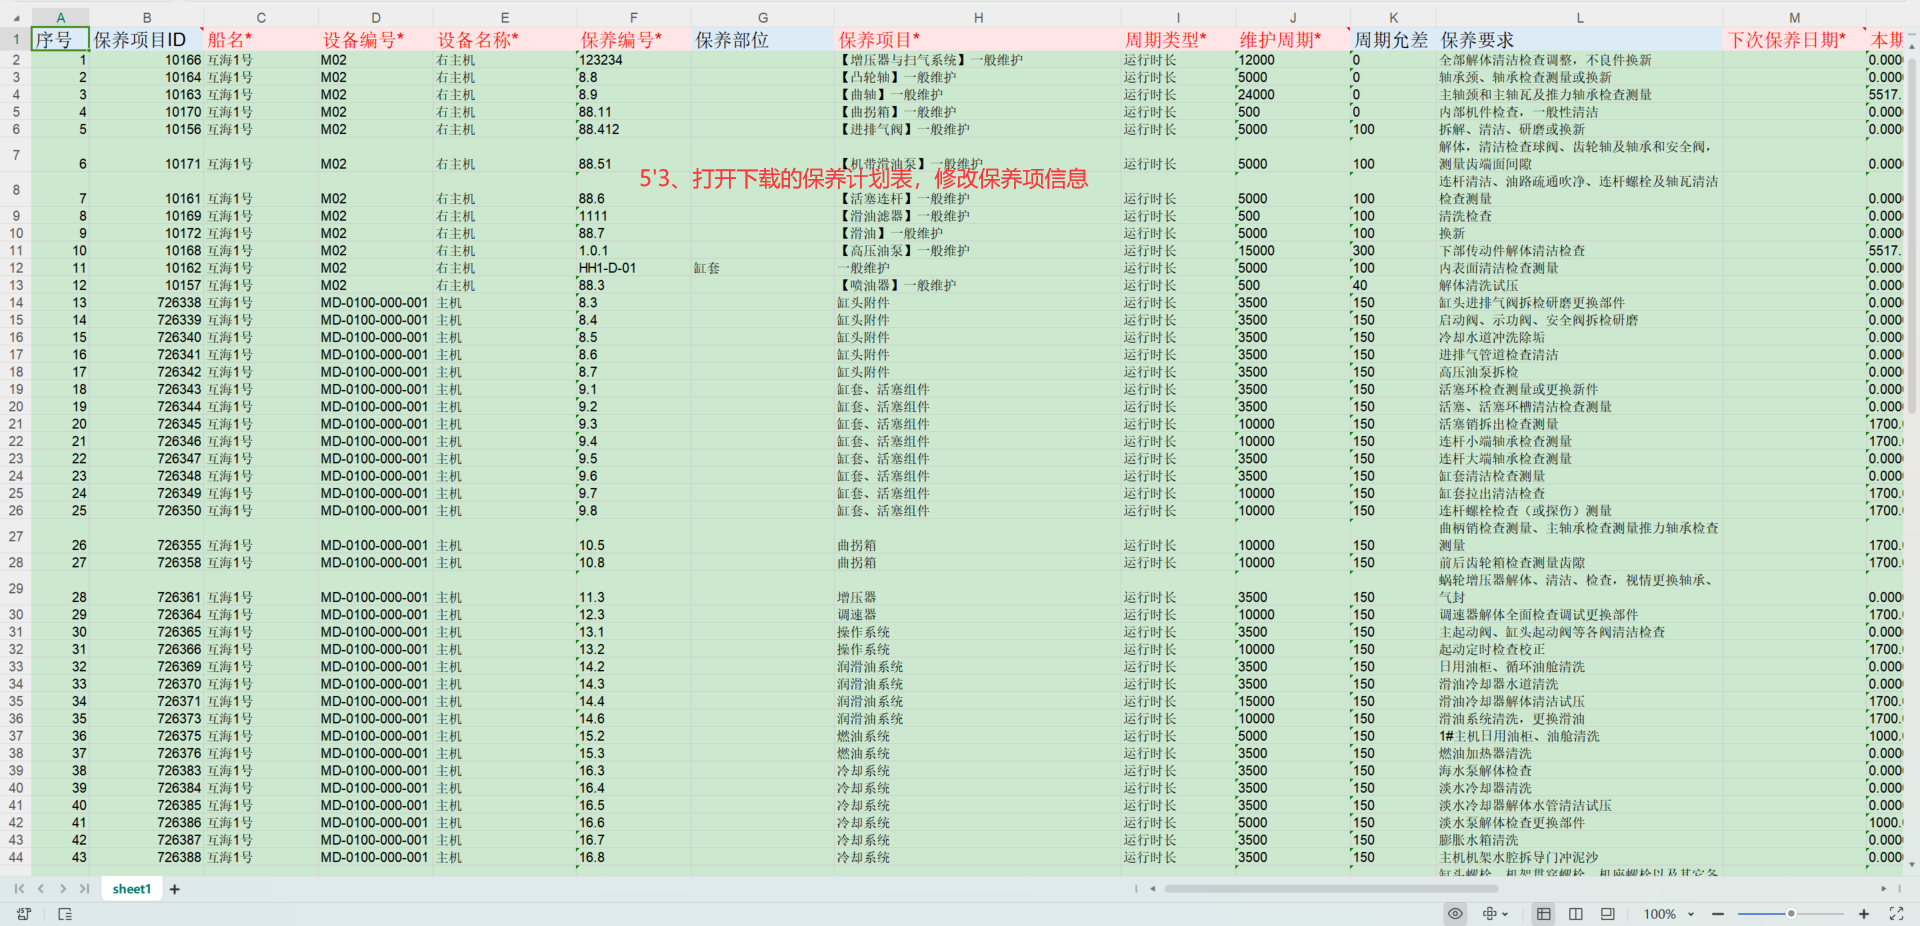Click cell HH1-D-01
This screenshot has height=926, width=1920.
[633, 268]
